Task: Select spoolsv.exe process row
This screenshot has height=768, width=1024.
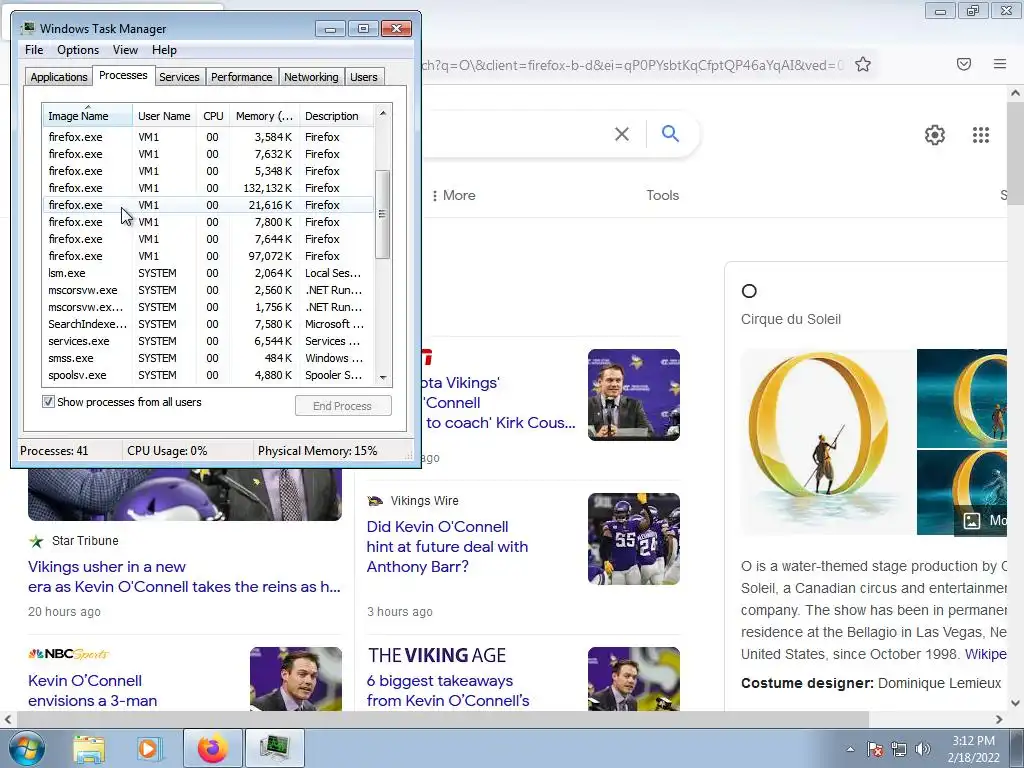Action: point(208,375)
